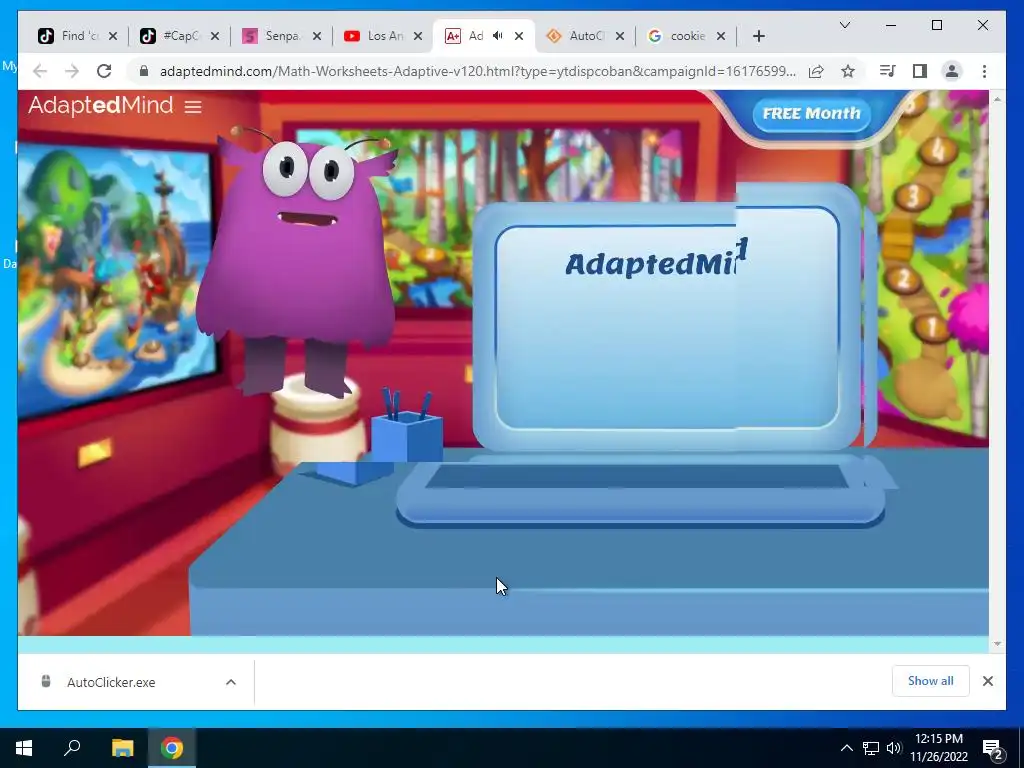Click the scrollbar up arrow
This screenshot has height=768, width=1024.
(x=997, y=99)
